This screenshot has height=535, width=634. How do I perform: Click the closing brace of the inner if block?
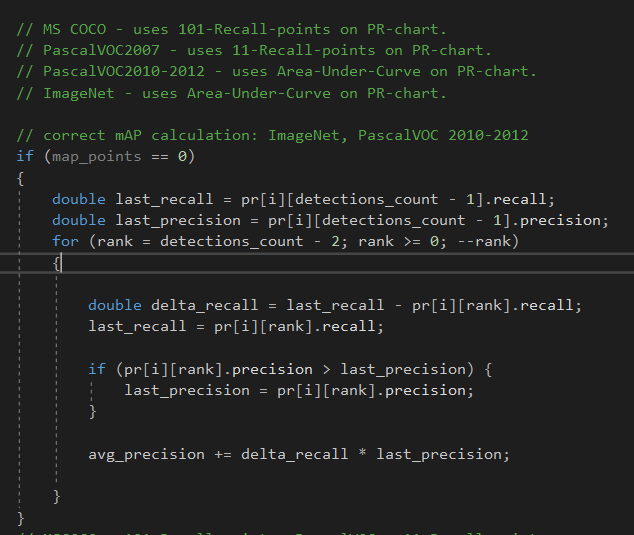pyautogui.click(x=93, y=412)
